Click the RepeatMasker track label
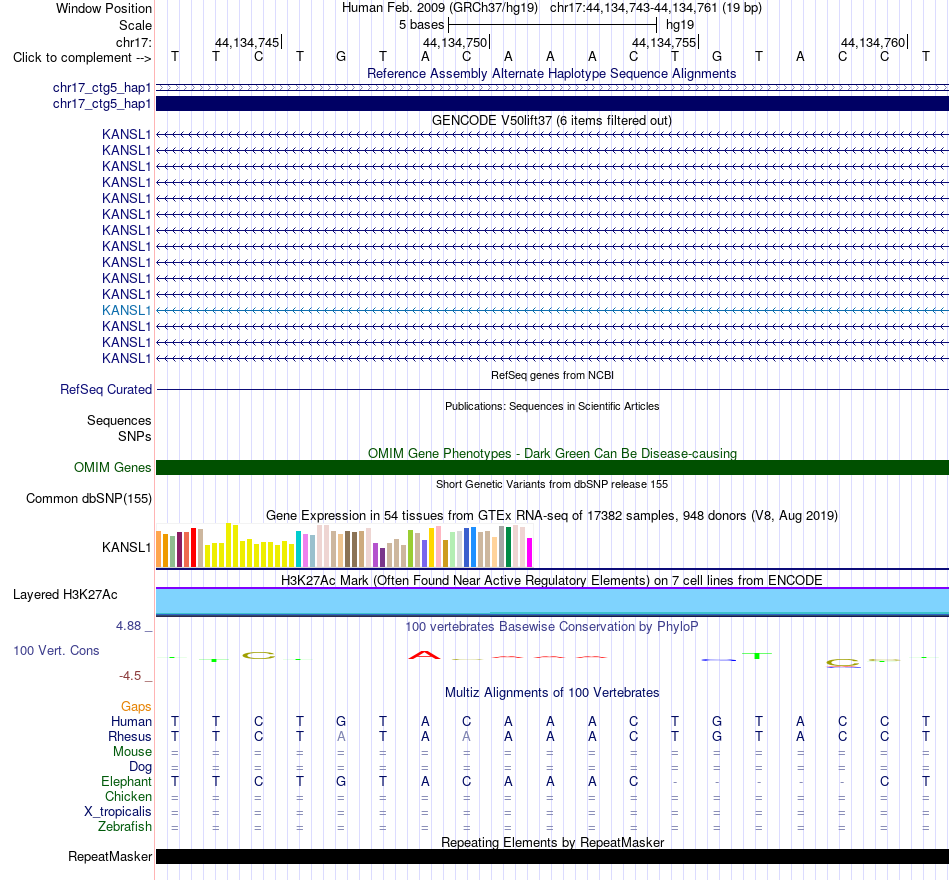Viewport: 950px width, 880px height. (110, 856)
